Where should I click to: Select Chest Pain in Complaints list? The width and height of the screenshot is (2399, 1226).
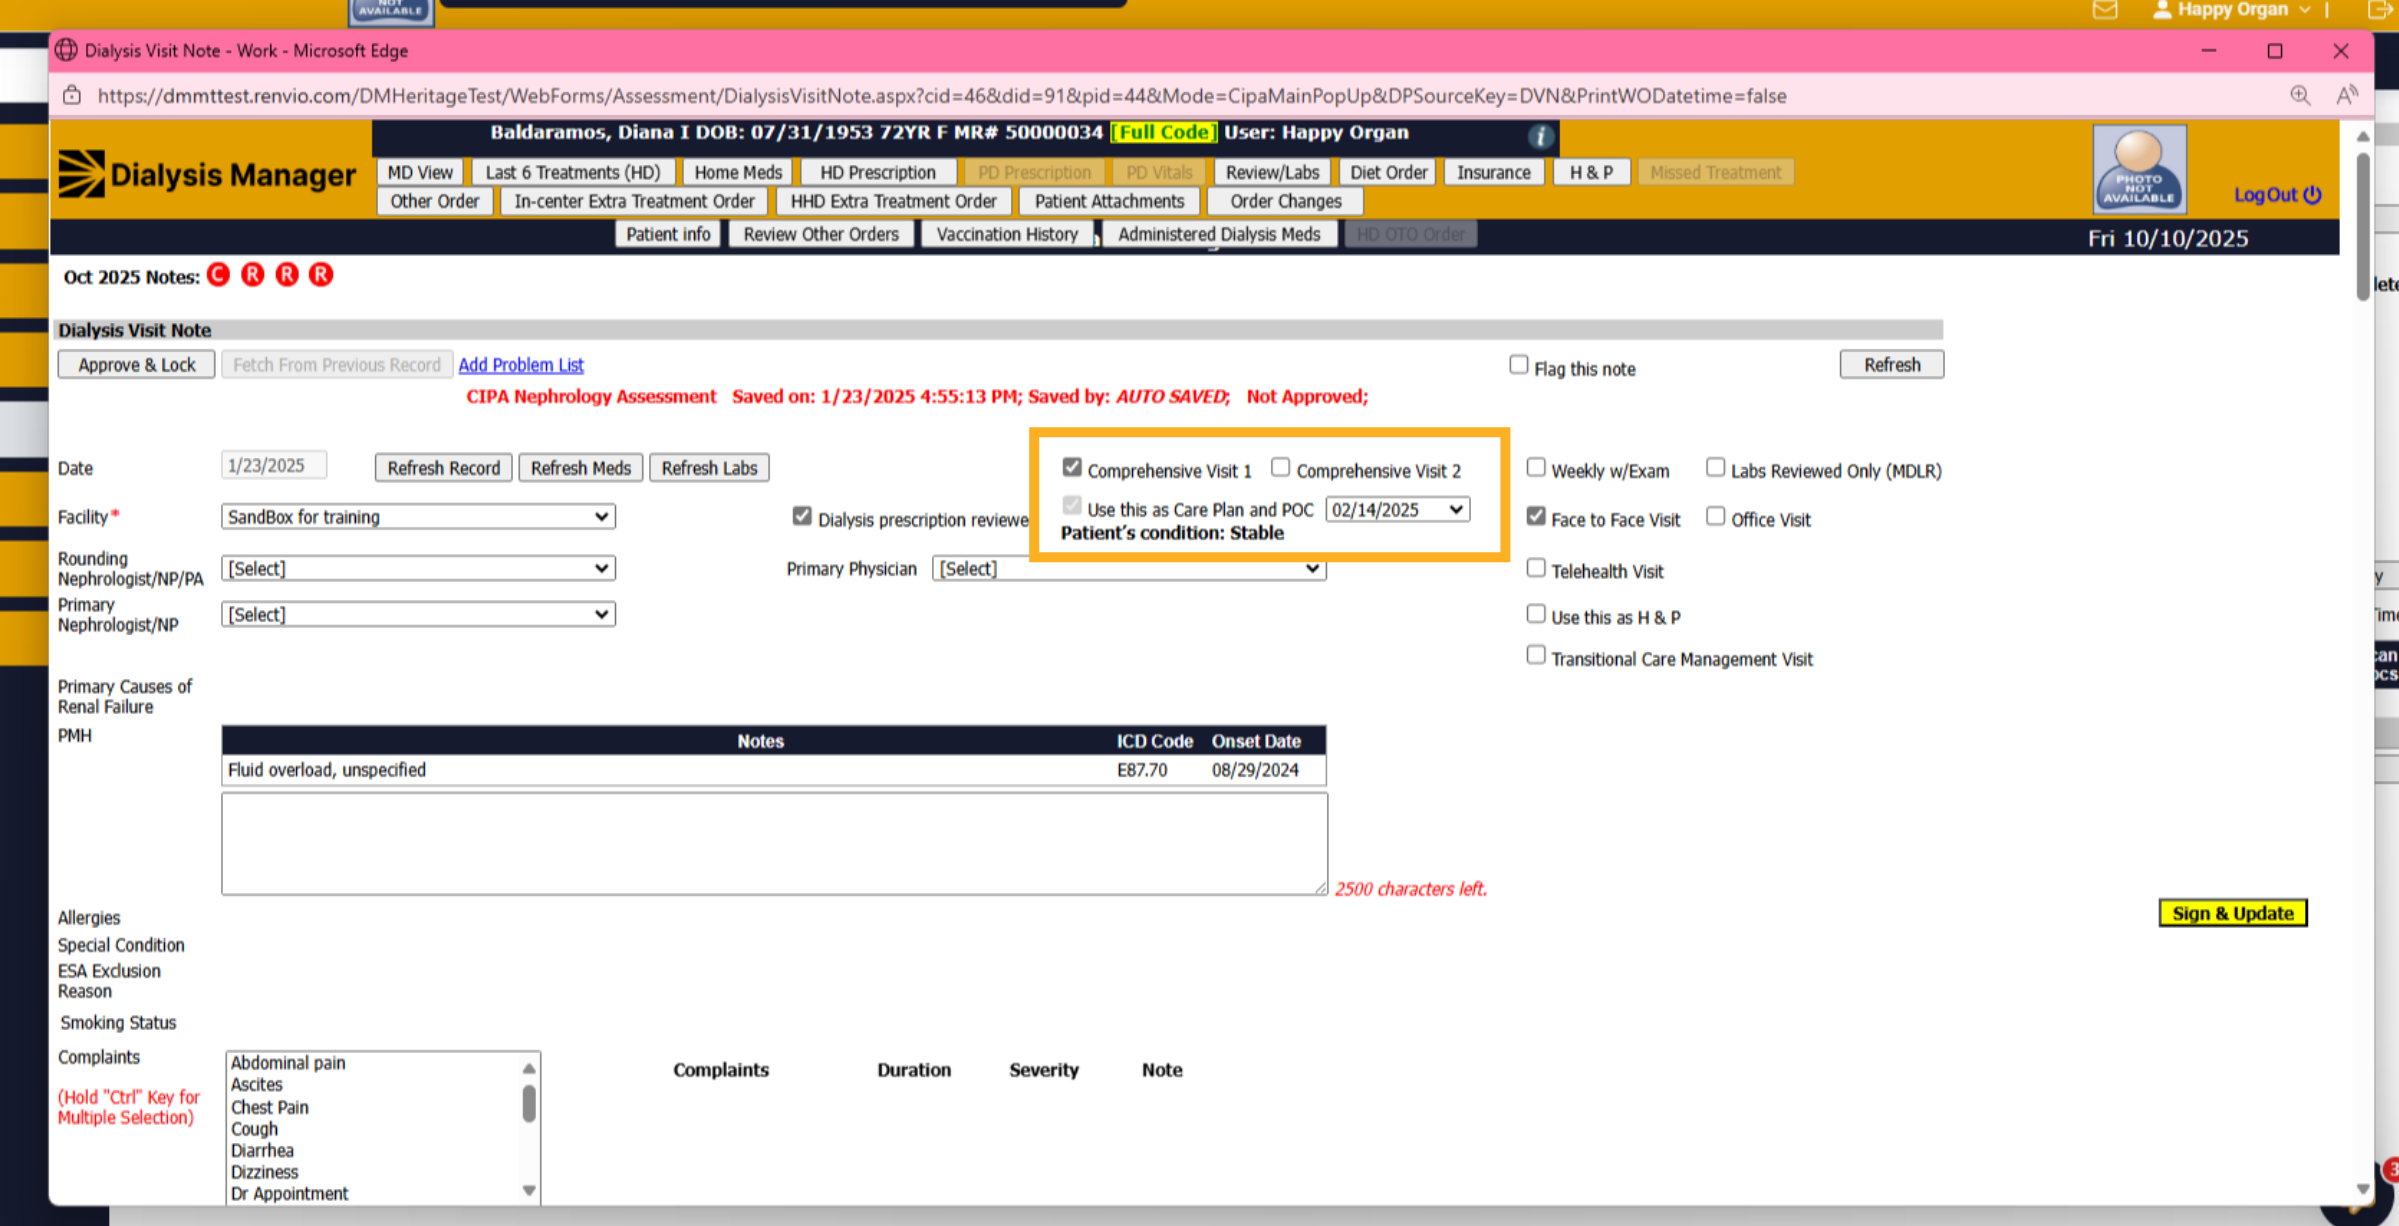270,1107
